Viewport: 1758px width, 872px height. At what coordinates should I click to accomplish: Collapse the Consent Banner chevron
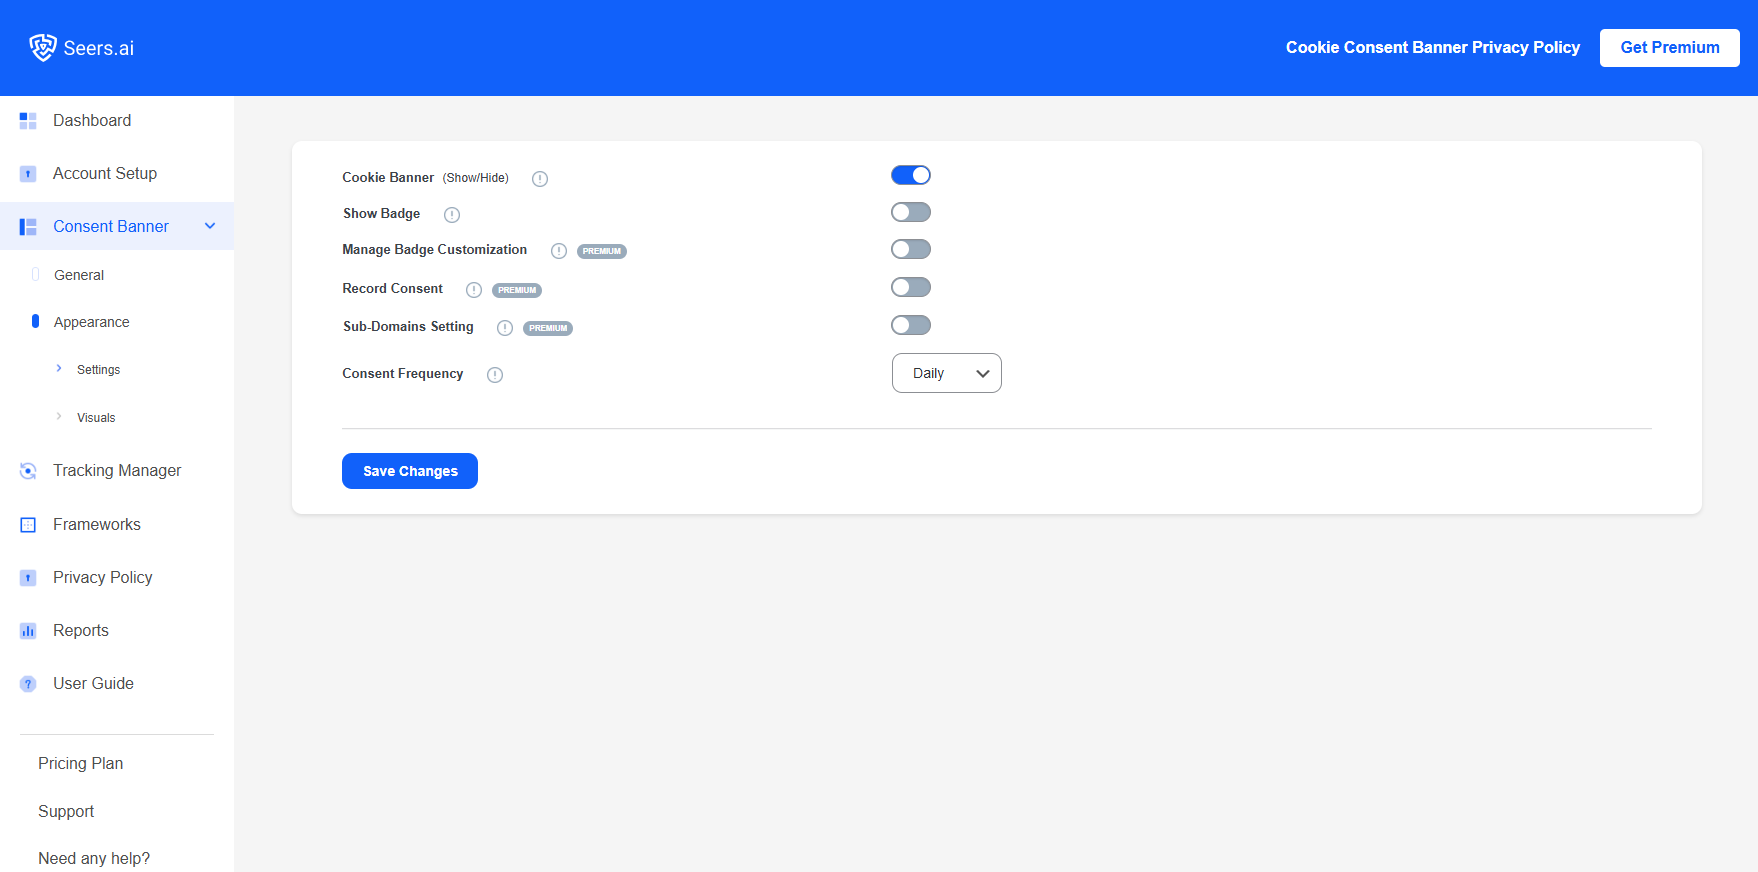point(210,226)
